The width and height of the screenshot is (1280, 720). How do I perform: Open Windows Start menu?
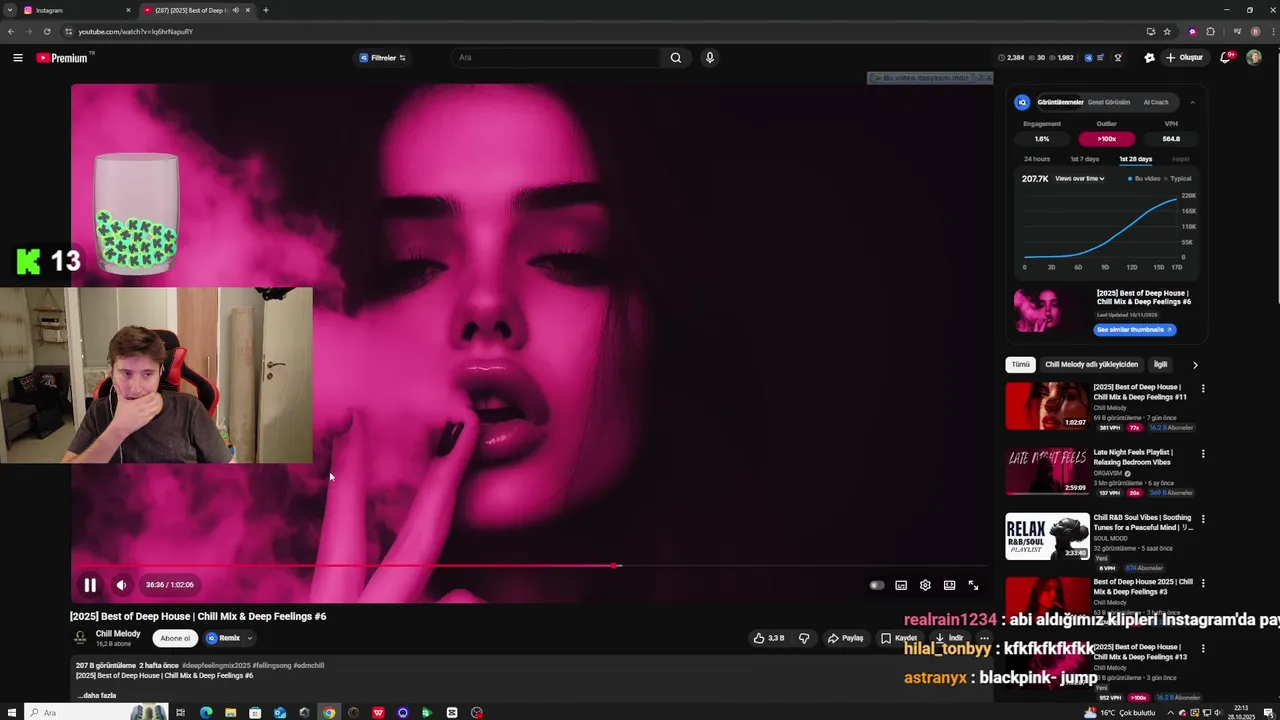tap(10, 712)
